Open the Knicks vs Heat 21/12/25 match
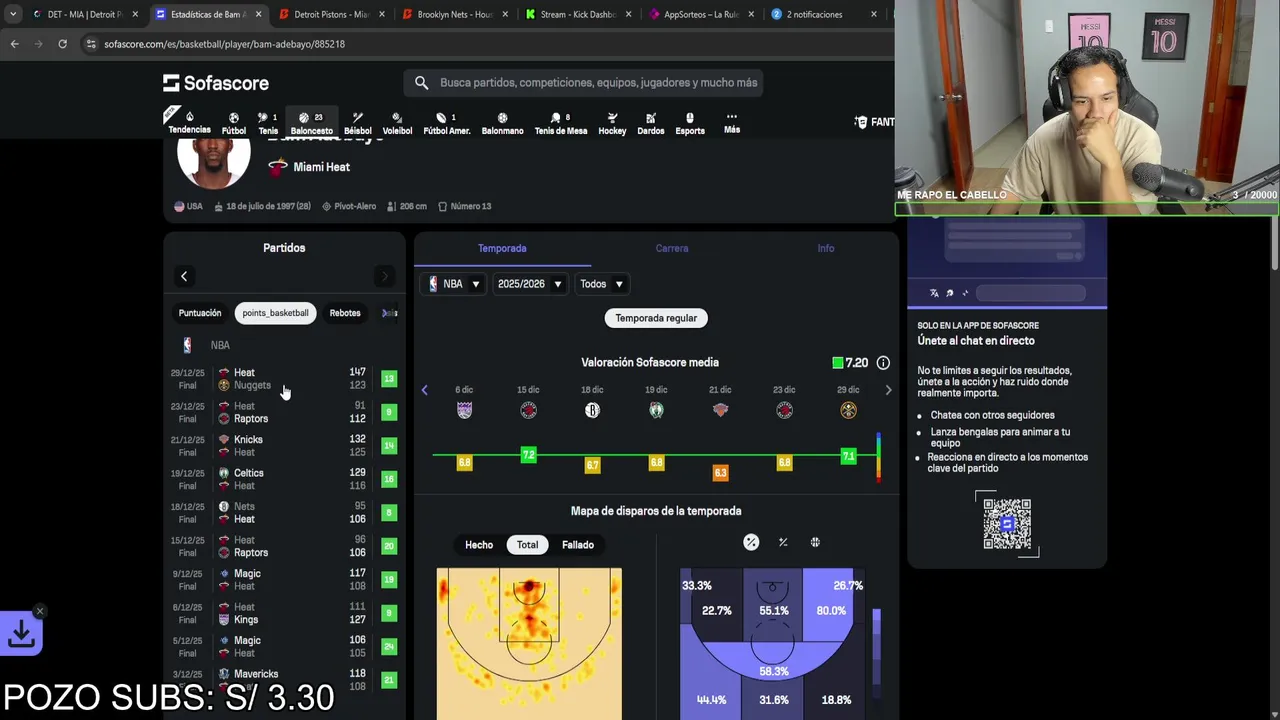Screen dimensions: 1280x720 284,446
